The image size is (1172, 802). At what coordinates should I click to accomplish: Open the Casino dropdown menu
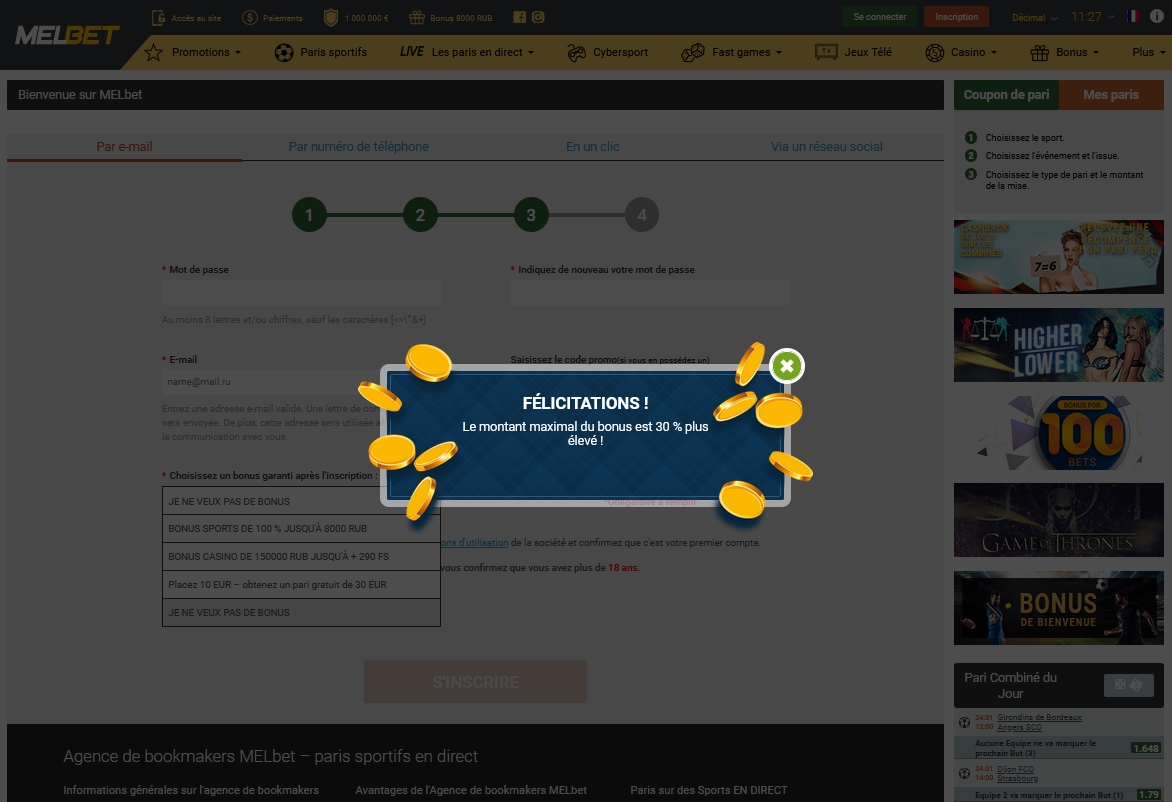point(974,52)
